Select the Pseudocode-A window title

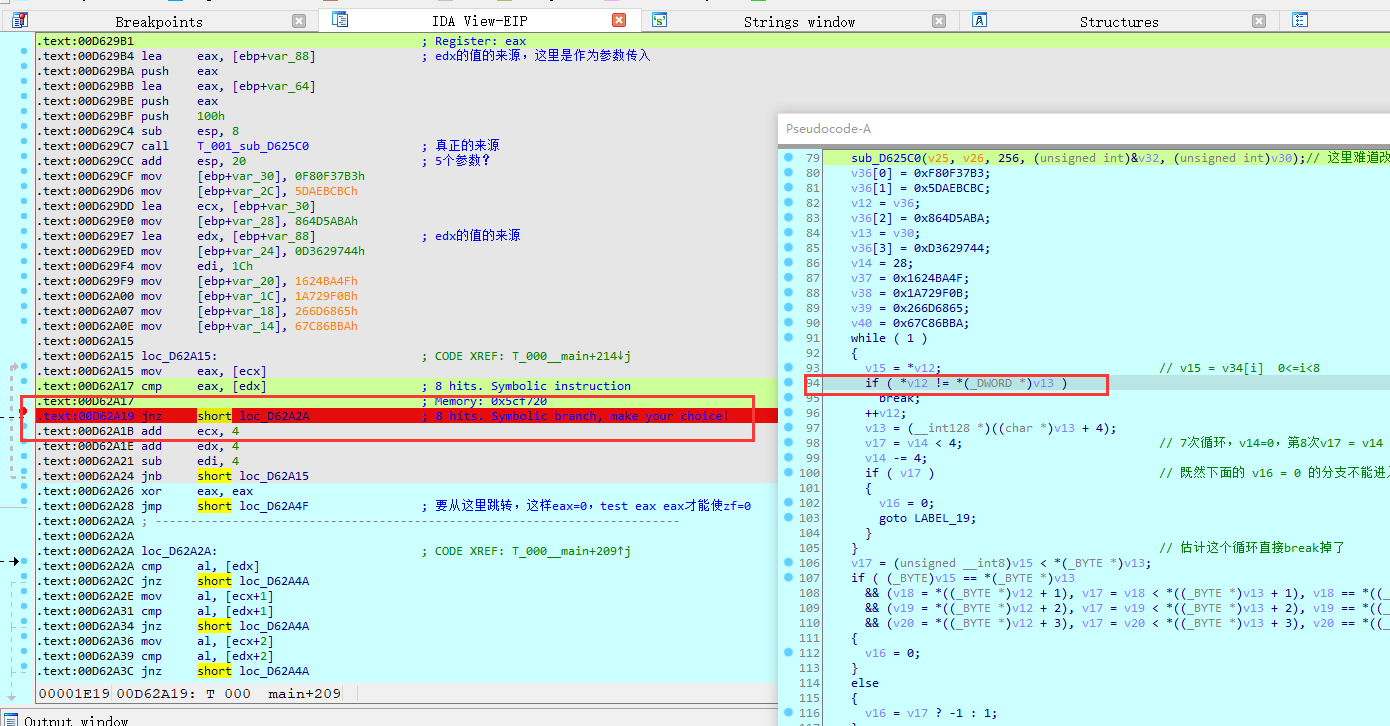[x=828, y=128]
